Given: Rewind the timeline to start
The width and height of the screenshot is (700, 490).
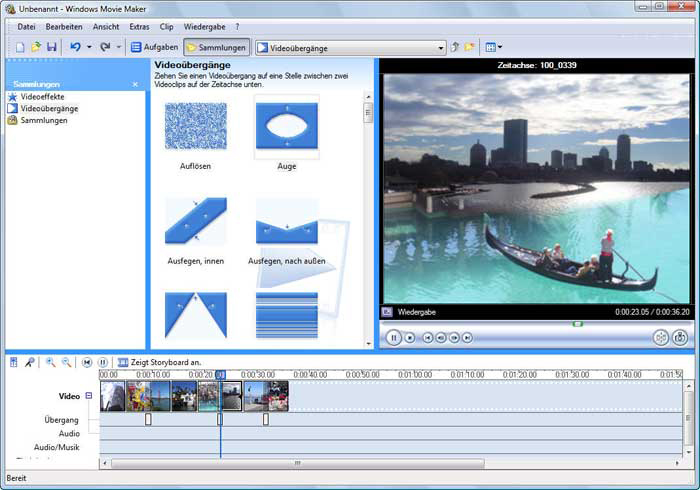Looking at the screenshot, I should [87, 362].
